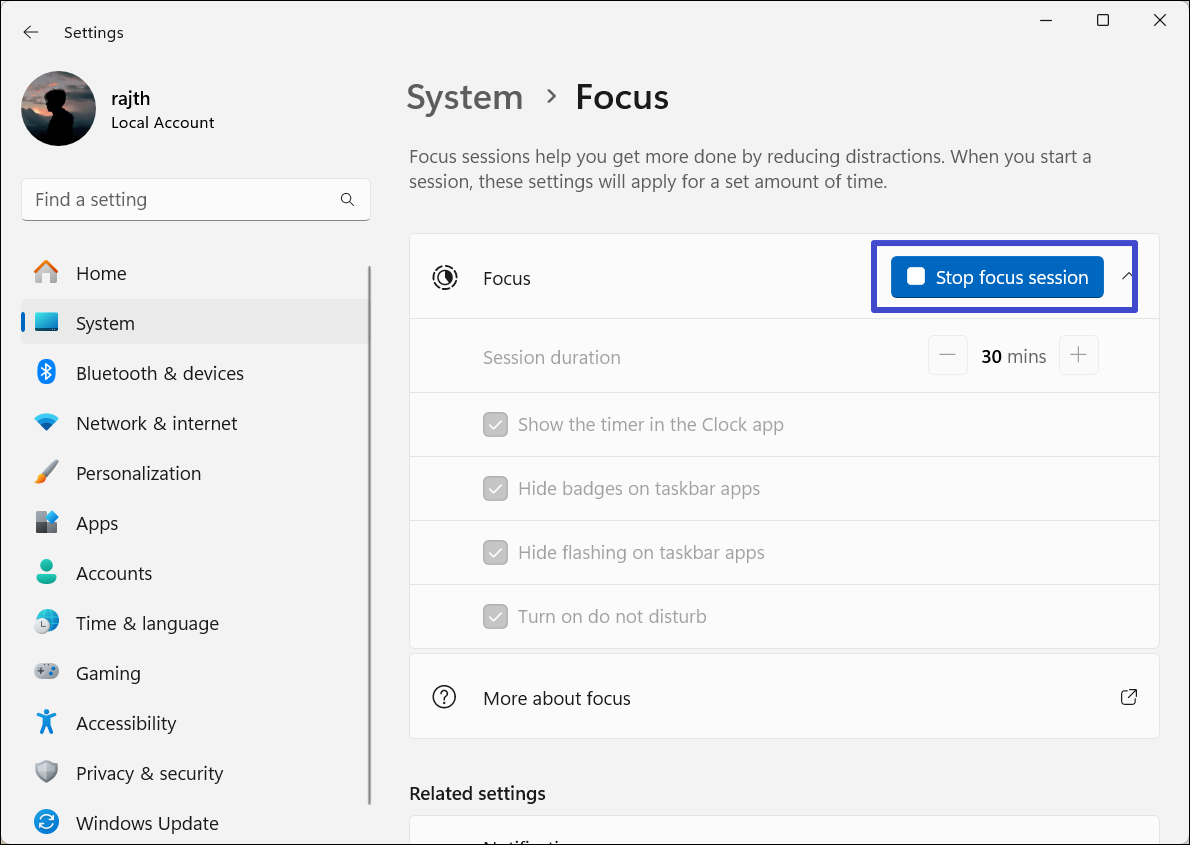Click the rajth profile picture
1190x845 pixels.
click(58, 109)
